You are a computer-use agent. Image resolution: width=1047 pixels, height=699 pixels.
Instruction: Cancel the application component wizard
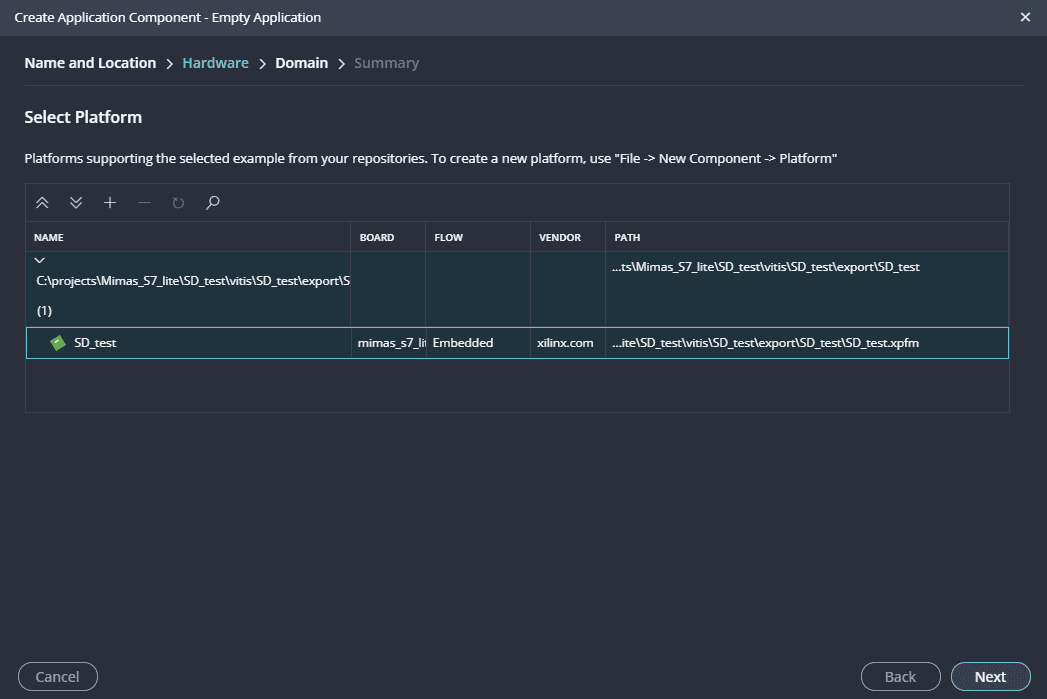[57, 677]
